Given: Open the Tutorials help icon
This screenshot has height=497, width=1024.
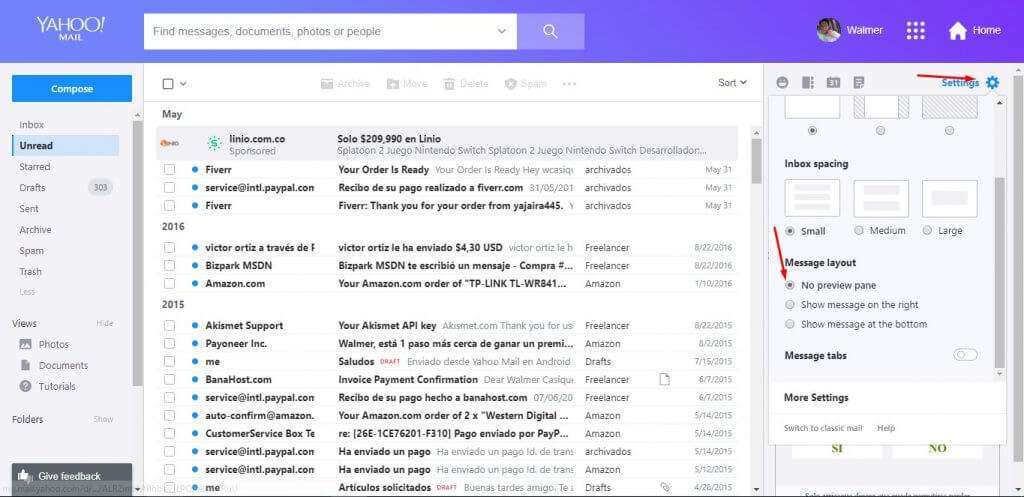Looking at the screenshot, I should tap(25, 386).
